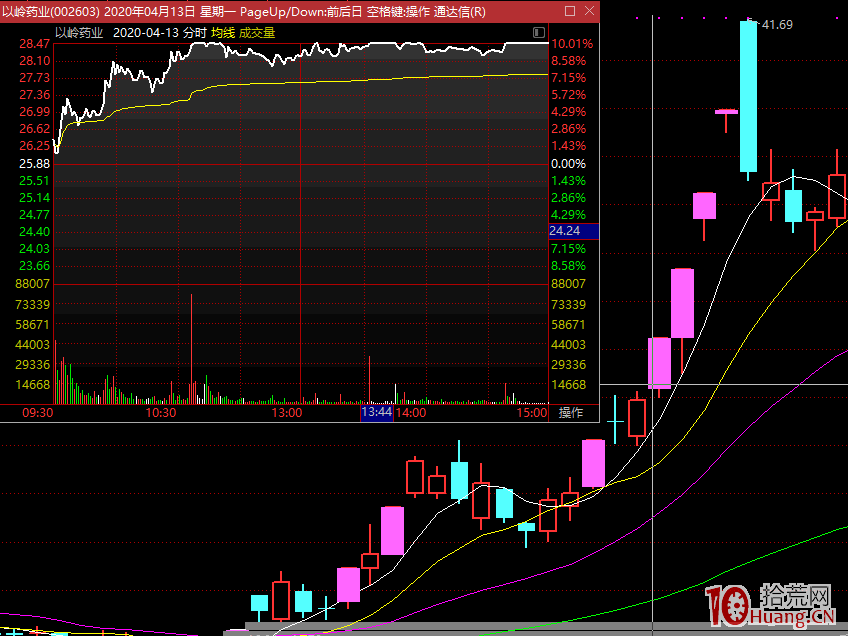Click the 88007 volume axis label on left
Image resolution: width=848 pixels, height=636 pixels.
34,285
